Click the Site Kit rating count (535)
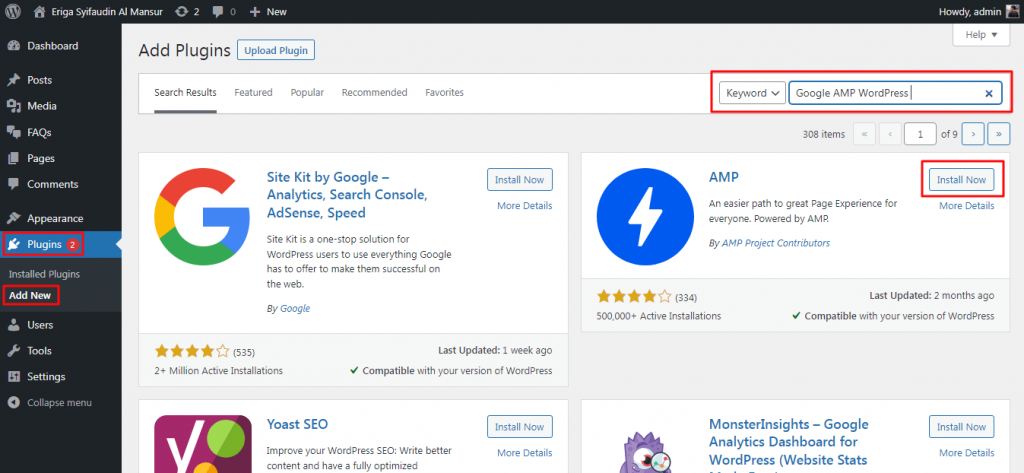The height and width of the screenshot is (473, 1024). tap(244, 352)
